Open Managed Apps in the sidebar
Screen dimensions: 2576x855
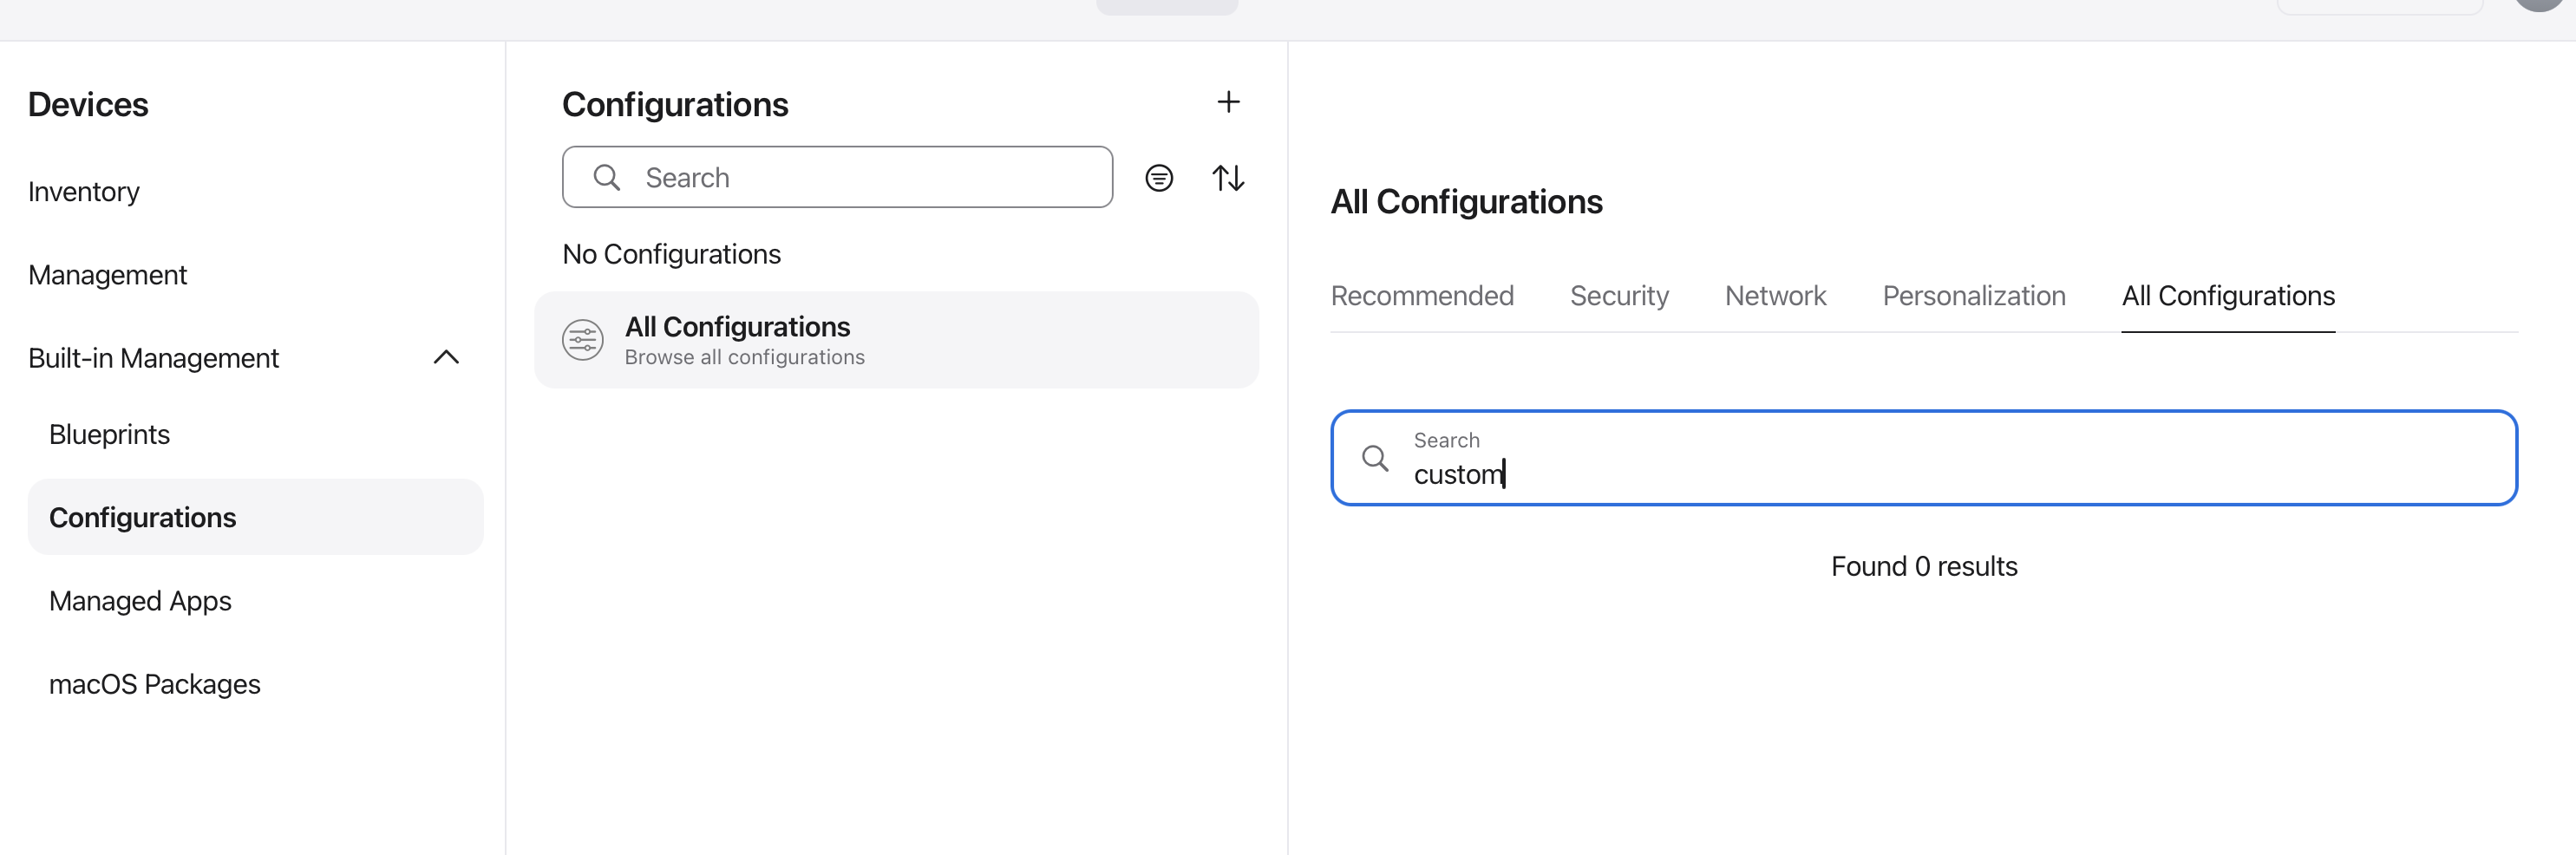pos(141,601)
